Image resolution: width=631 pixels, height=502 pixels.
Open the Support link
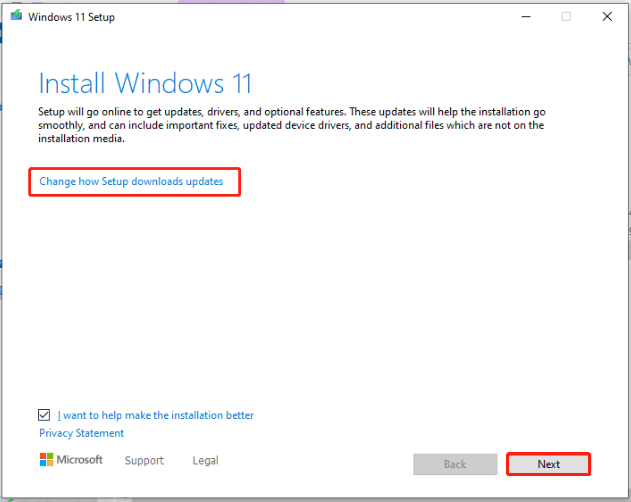(144, 460)
